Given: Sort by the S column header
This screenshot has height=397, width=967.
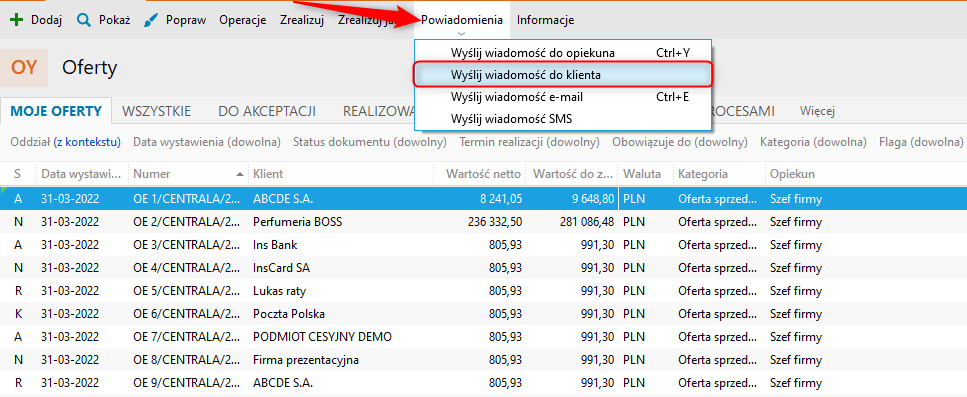Looking at the screenshot, I should tap(18, 174).
